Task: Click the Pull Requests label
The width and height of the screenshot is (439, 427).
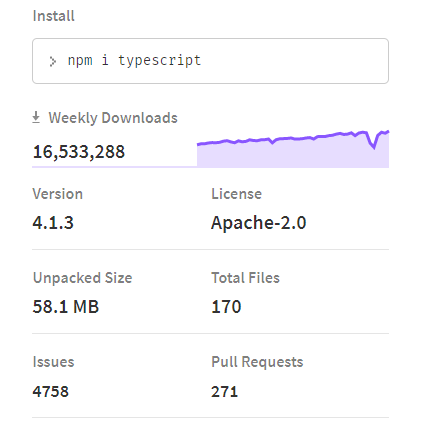Action: tap(257, 362)
